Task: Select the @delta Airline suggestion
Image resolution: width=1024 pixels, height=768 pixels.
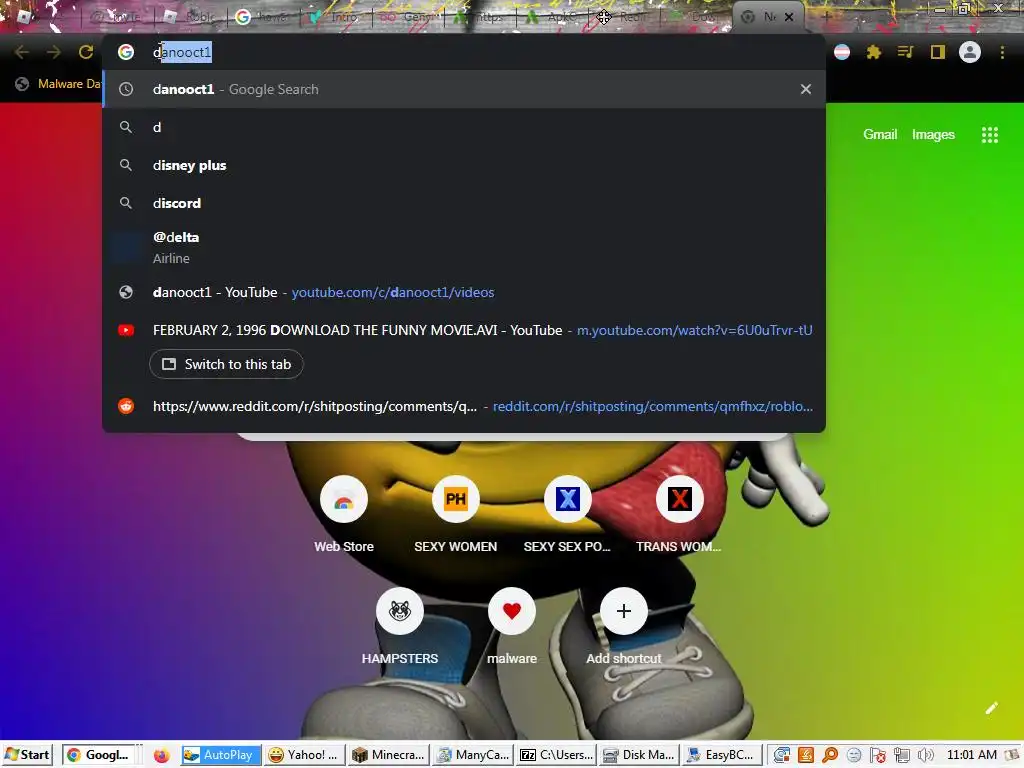Action: pos(464,248)
